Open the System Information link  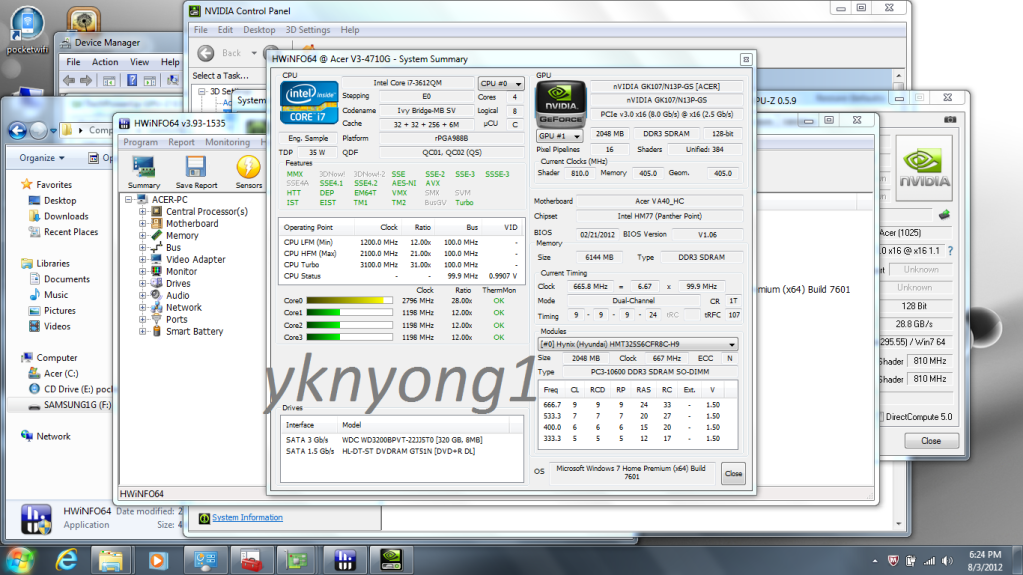coord(247,518)
